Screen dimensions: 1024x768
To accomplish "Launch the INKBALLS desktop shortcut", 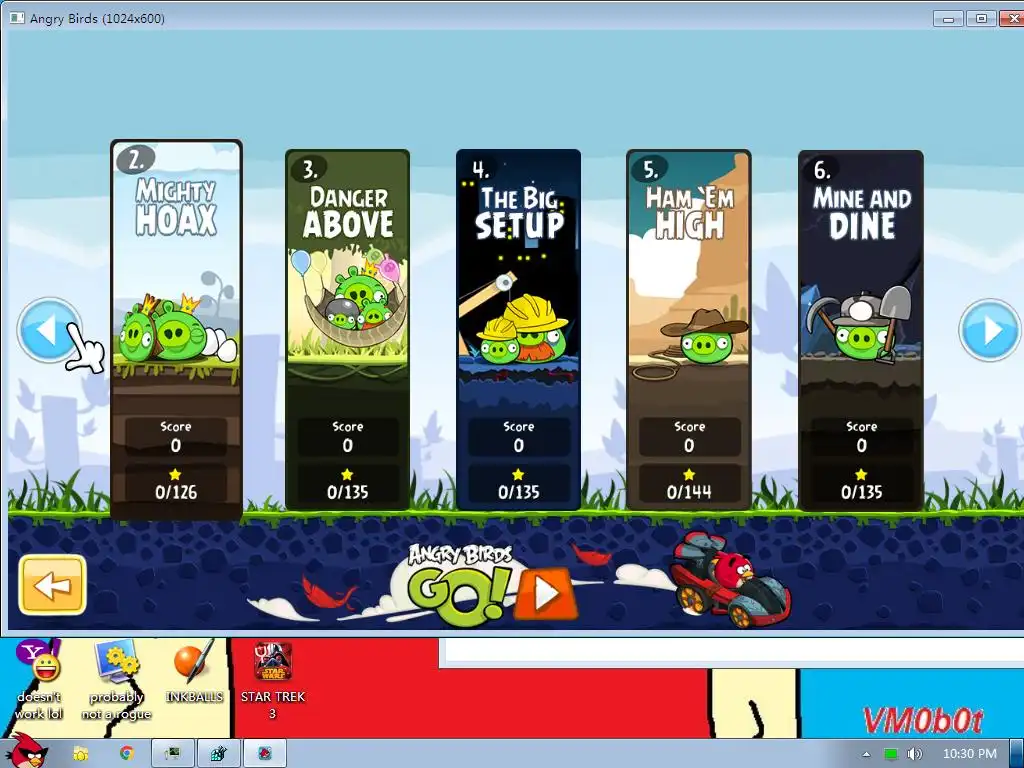I will 194,672.
